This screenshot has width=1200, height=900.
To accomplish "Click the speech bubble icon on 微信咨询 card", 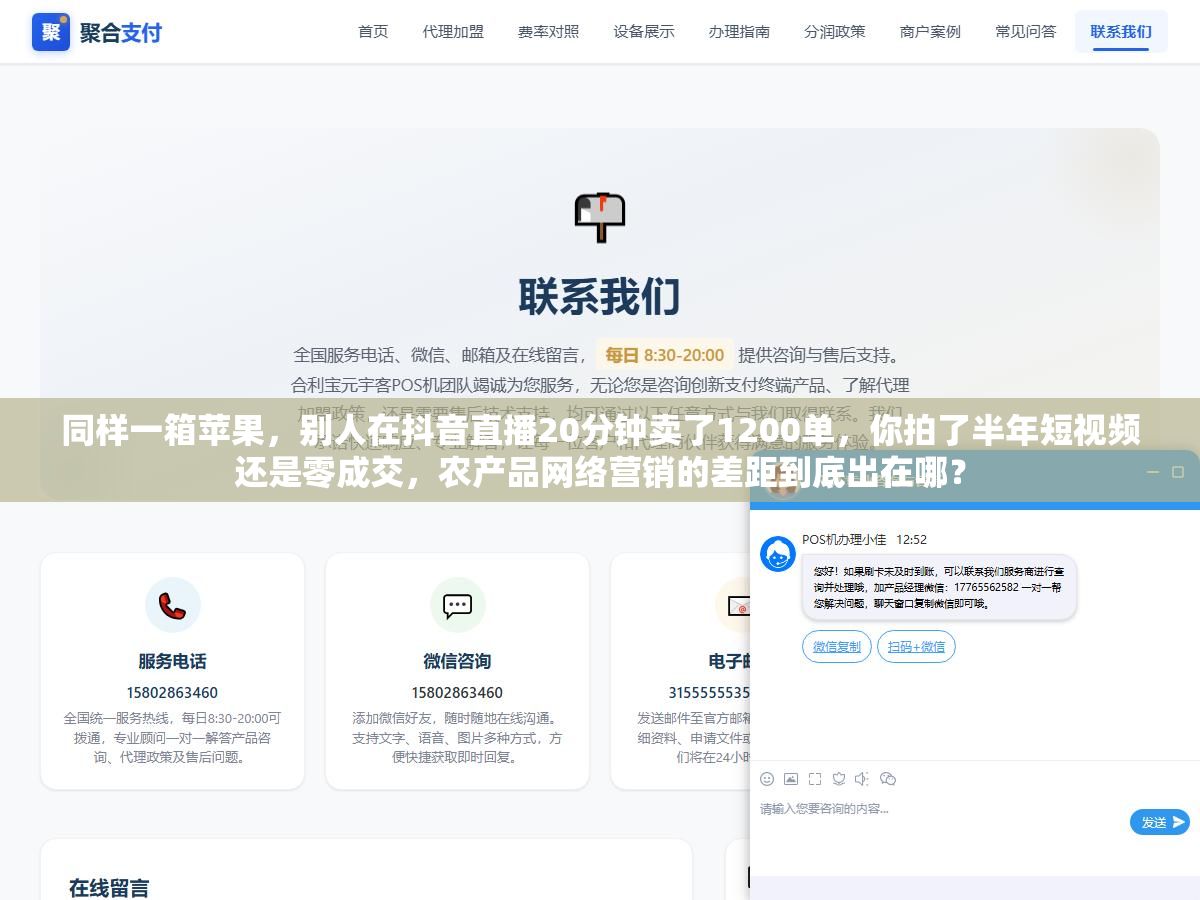I will (457, 605).
